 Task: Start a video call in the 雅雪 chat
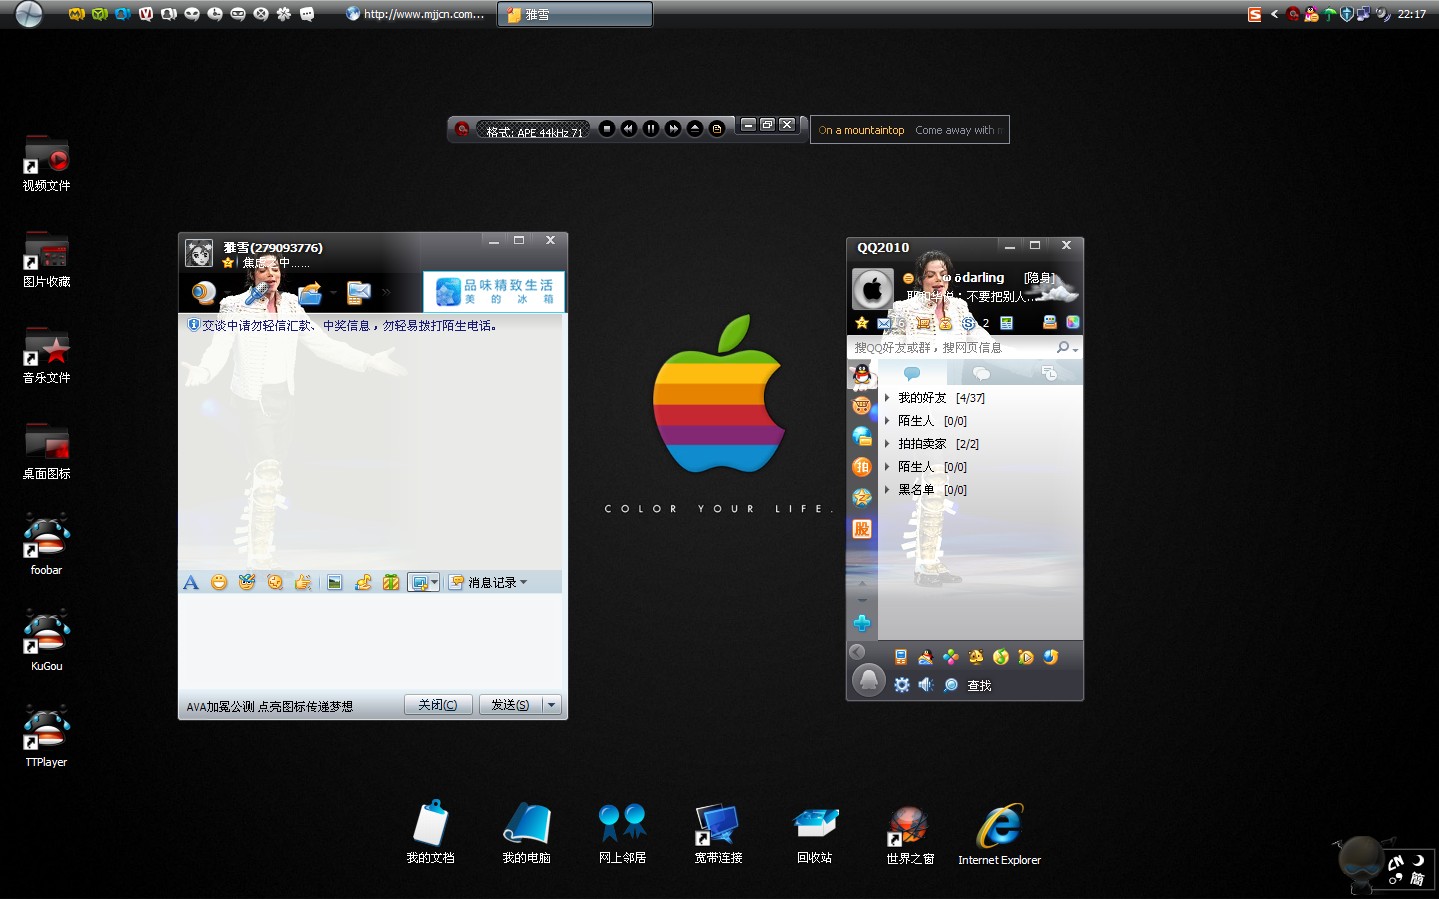pyautogui.click(x=204, y=293)
